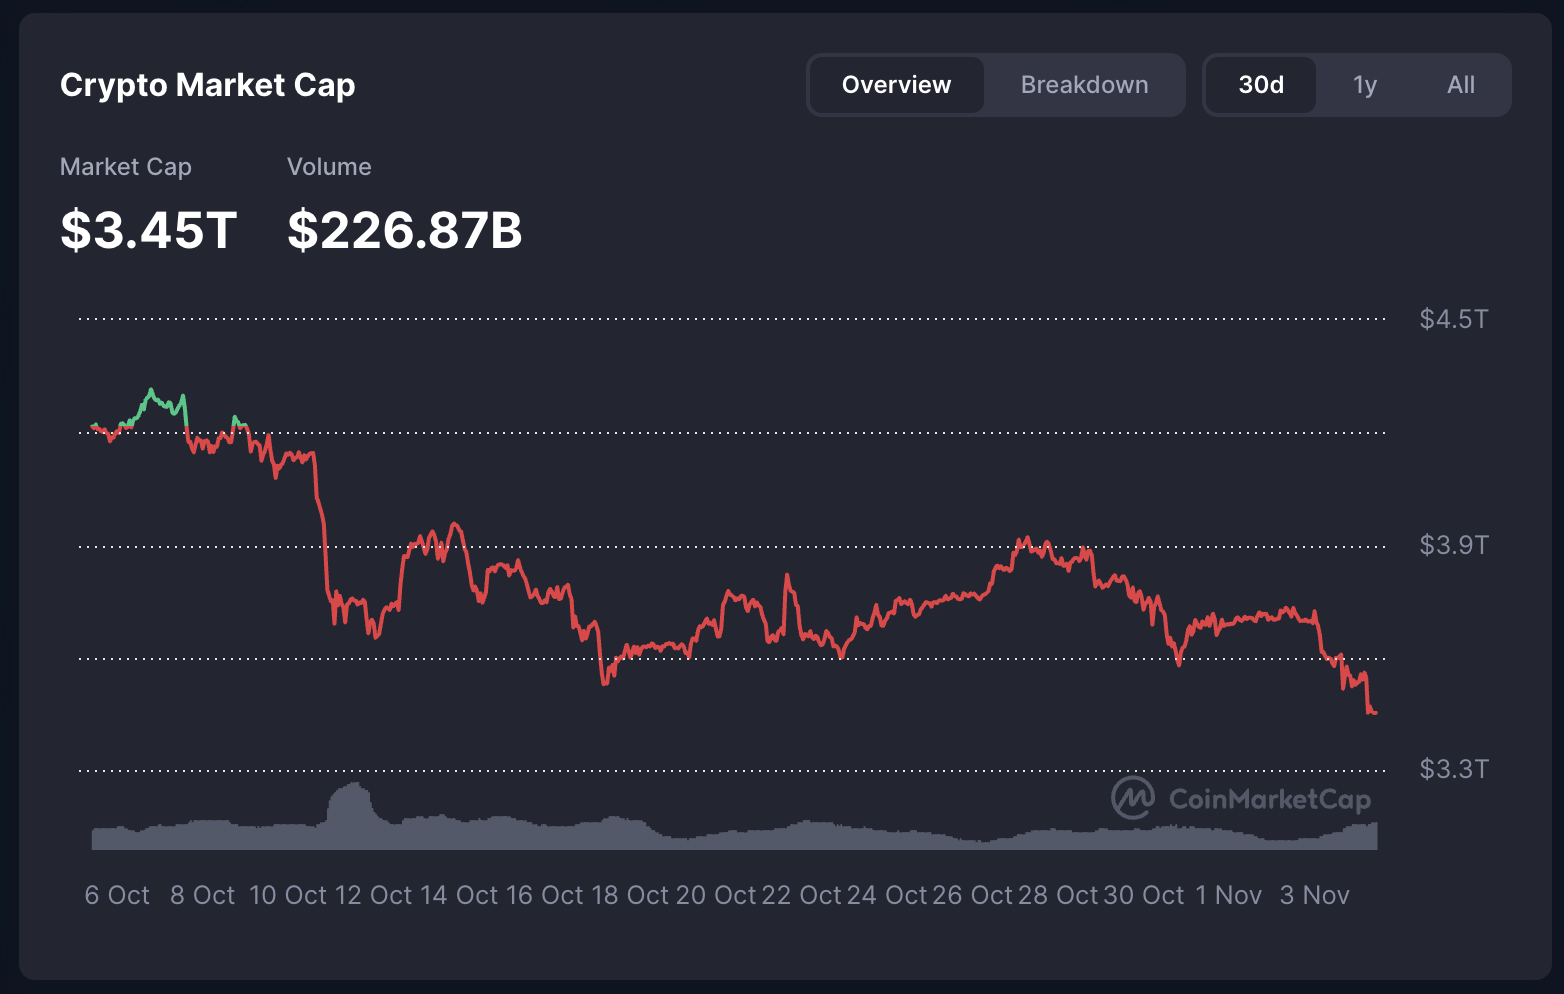This screenshot has height=994, width=1564.
Task: Click the Crypto Market Cap title
Action: tap(207, 85)
